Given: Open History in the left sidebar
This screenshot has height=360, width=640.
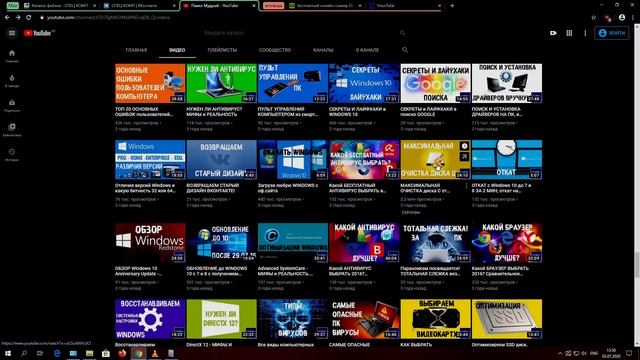Looking at the screenshot, I should pyautogui.click(x=12, y=155).
